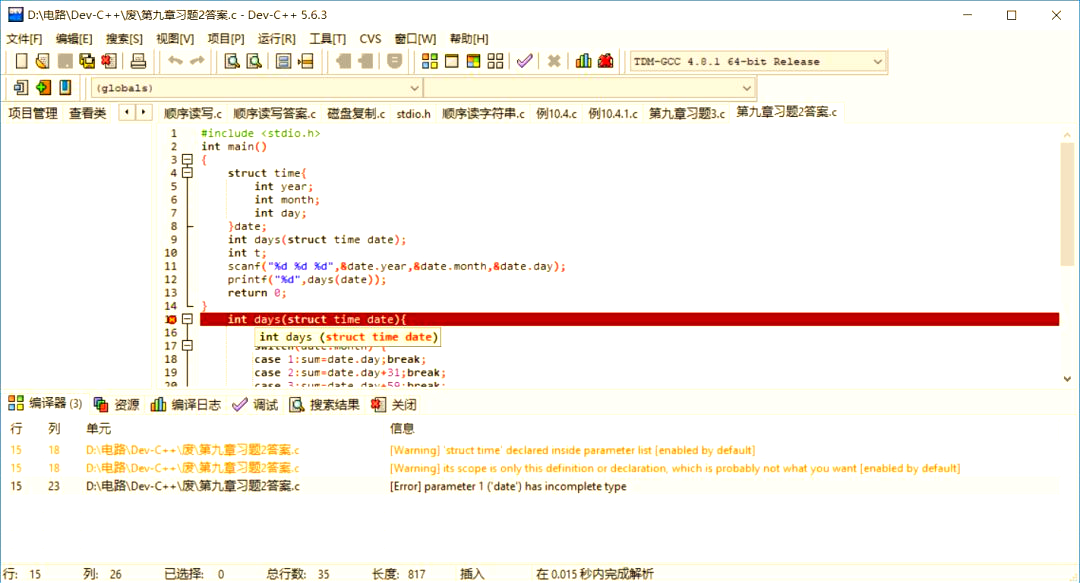Click the Rebuild All grid icon
The width and height of the screenshot is (1080, 583).
[495, 61]
